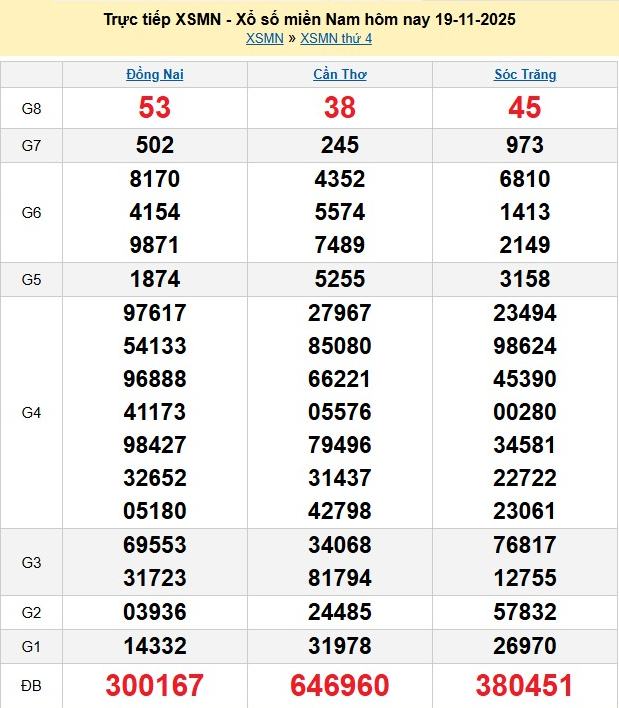Select Đồng Nai G8 result 53

155,108
